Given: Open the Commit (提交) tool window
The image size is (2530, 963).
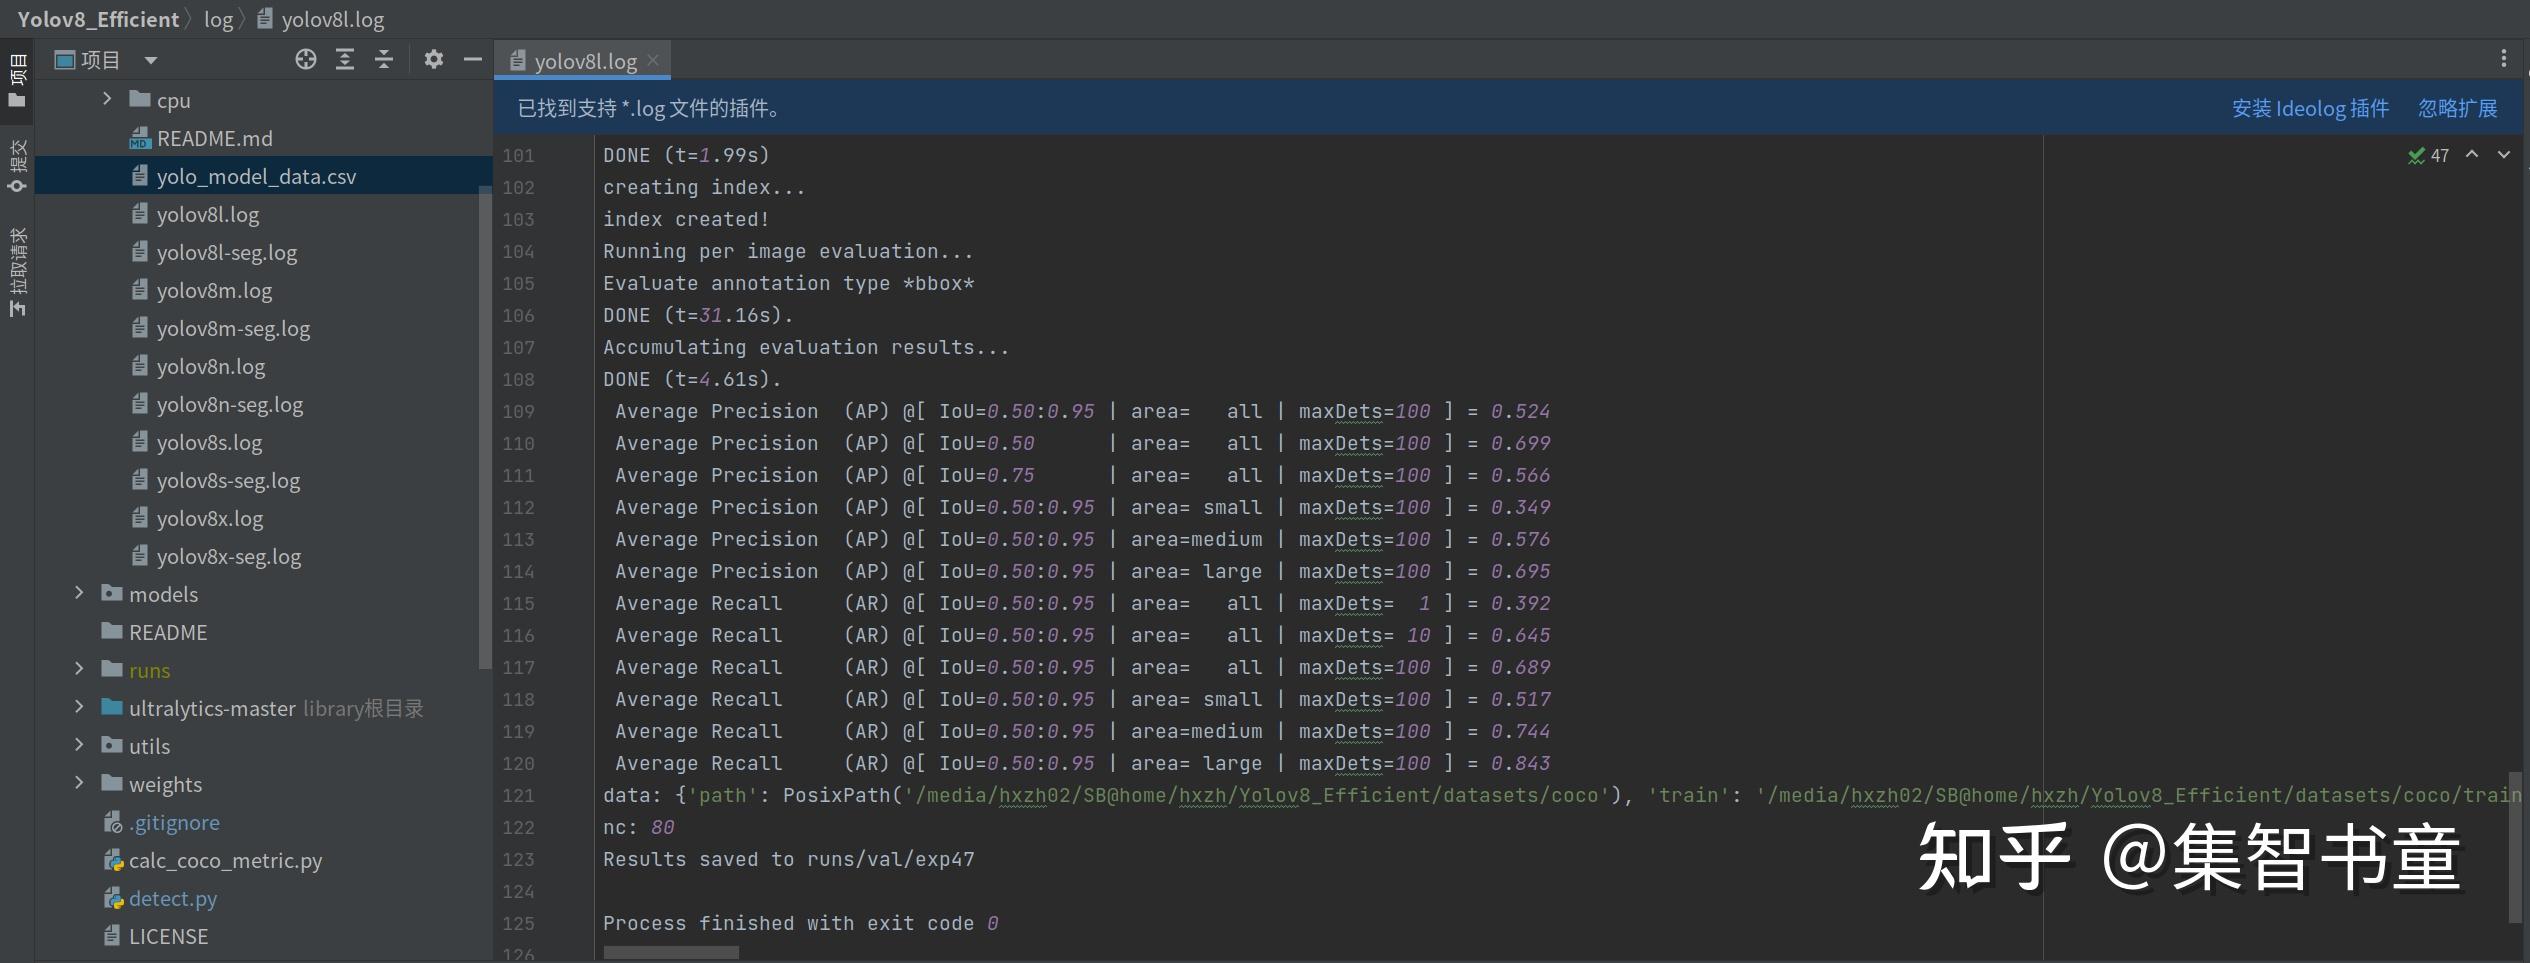Looking at the screenshot, I should pos(17,166).
